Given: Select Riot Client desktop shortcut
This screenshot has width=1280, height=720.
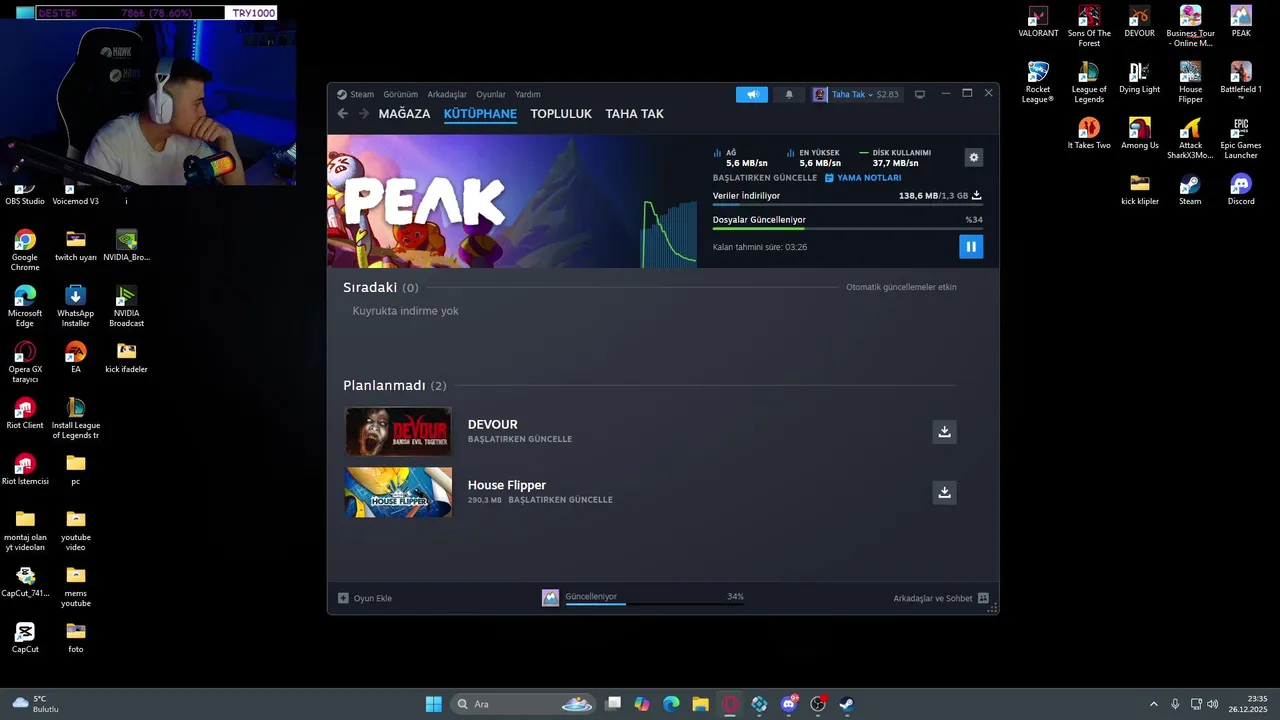Looking at the screenshot, I should pyautogui.click(x=25, y=414).
